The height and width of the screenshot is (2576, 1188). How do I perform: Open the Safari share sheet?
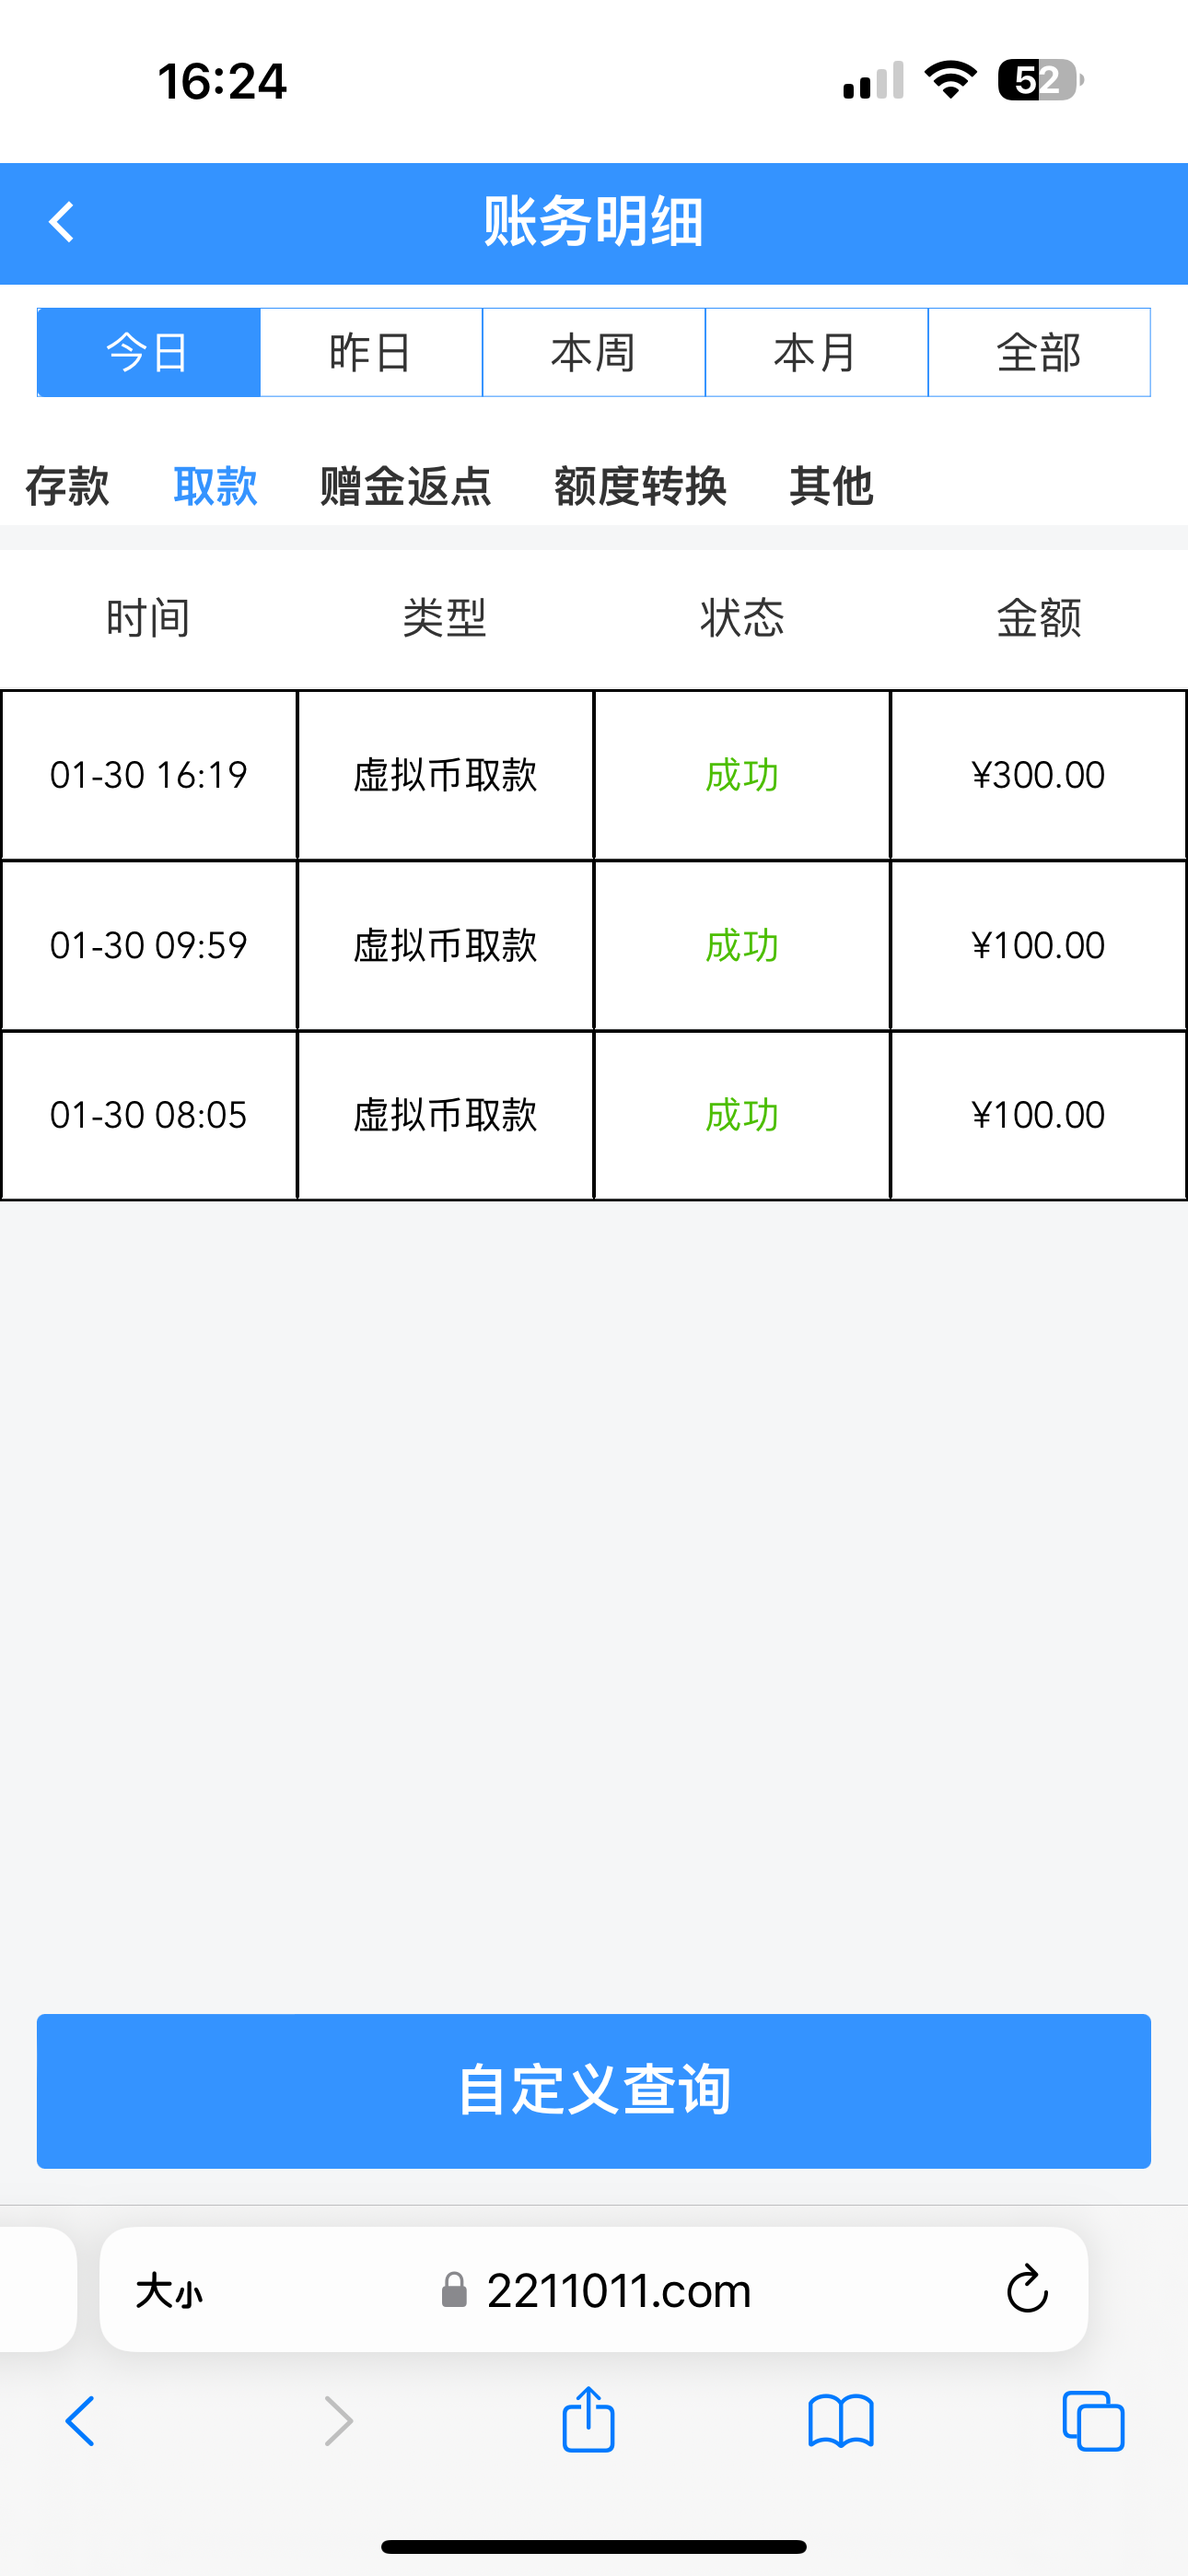(588, 2421)
